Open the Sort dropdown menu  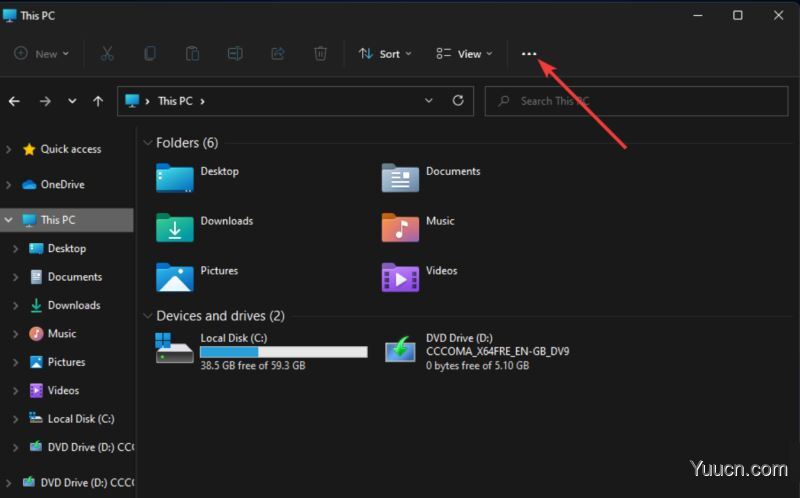pyautogui.click(x=385, y=54)
